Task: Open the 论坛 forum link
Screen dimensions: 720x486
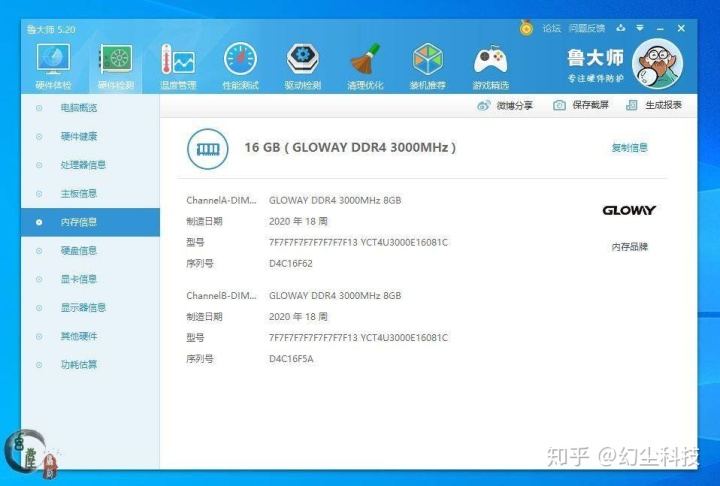Action: point(551,28)
